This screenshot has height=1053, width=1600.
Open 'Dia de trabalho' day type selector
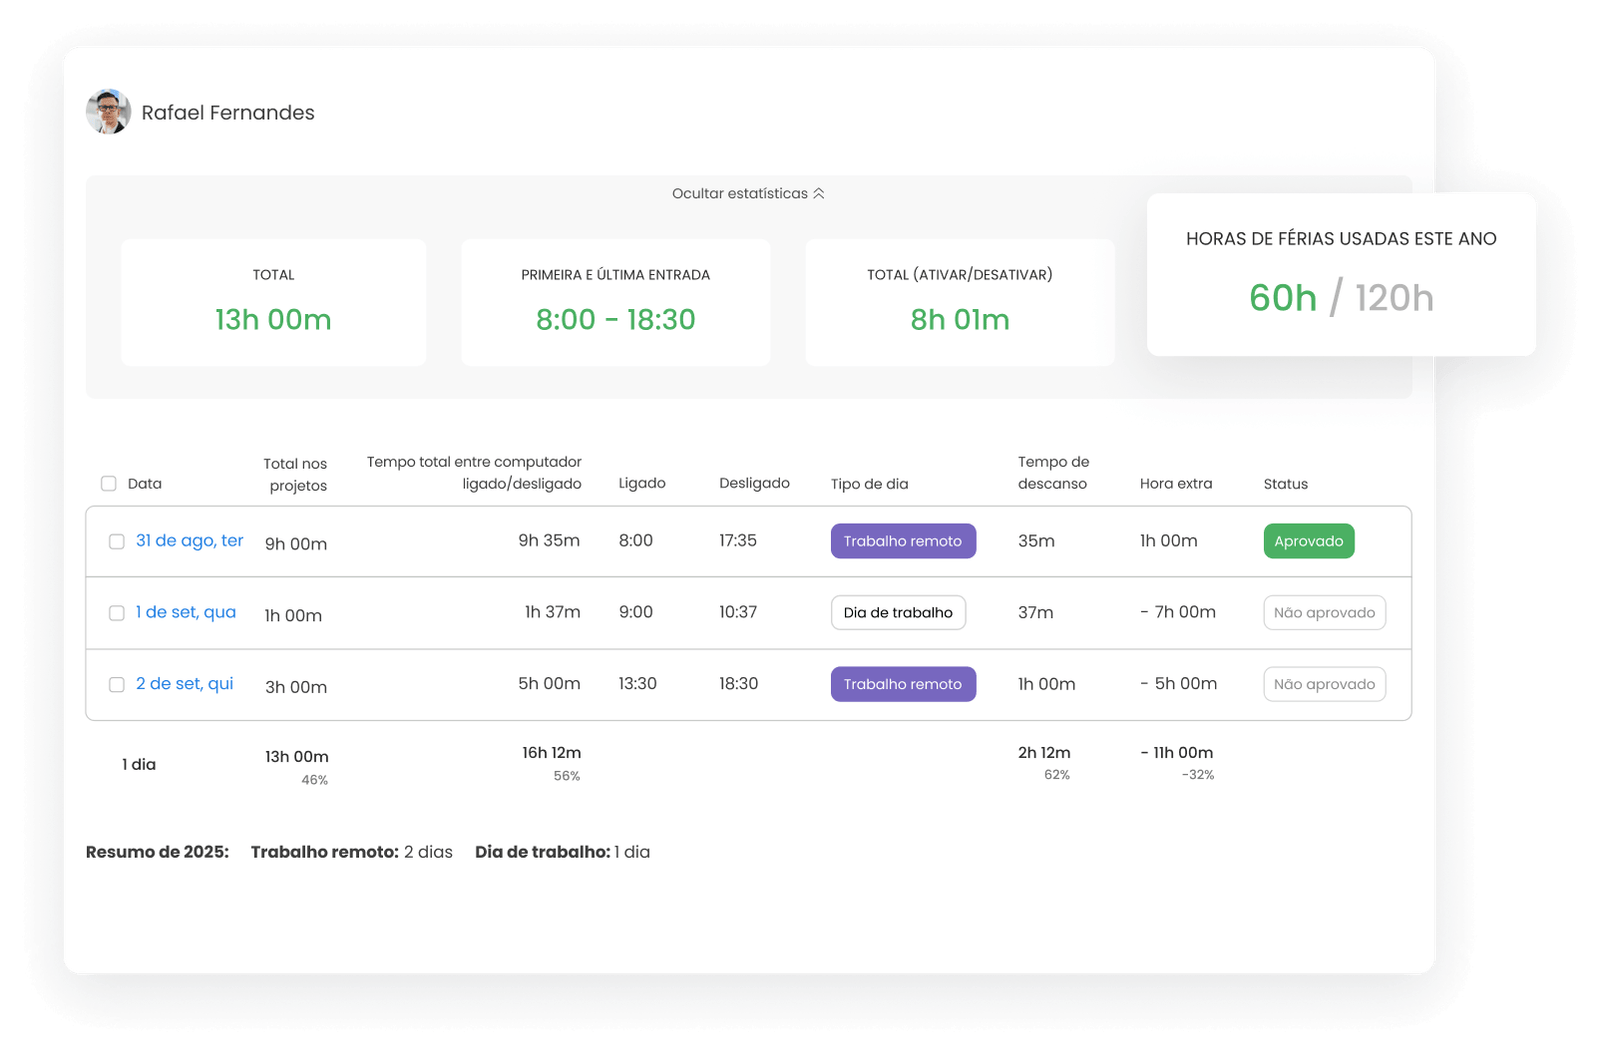pos(897,613)
